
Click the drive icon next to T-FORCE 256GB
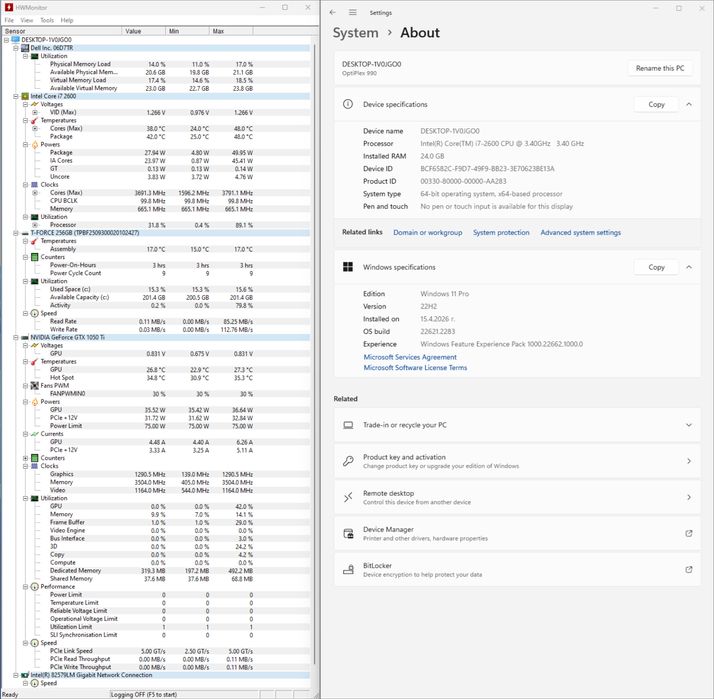(25, 233)
